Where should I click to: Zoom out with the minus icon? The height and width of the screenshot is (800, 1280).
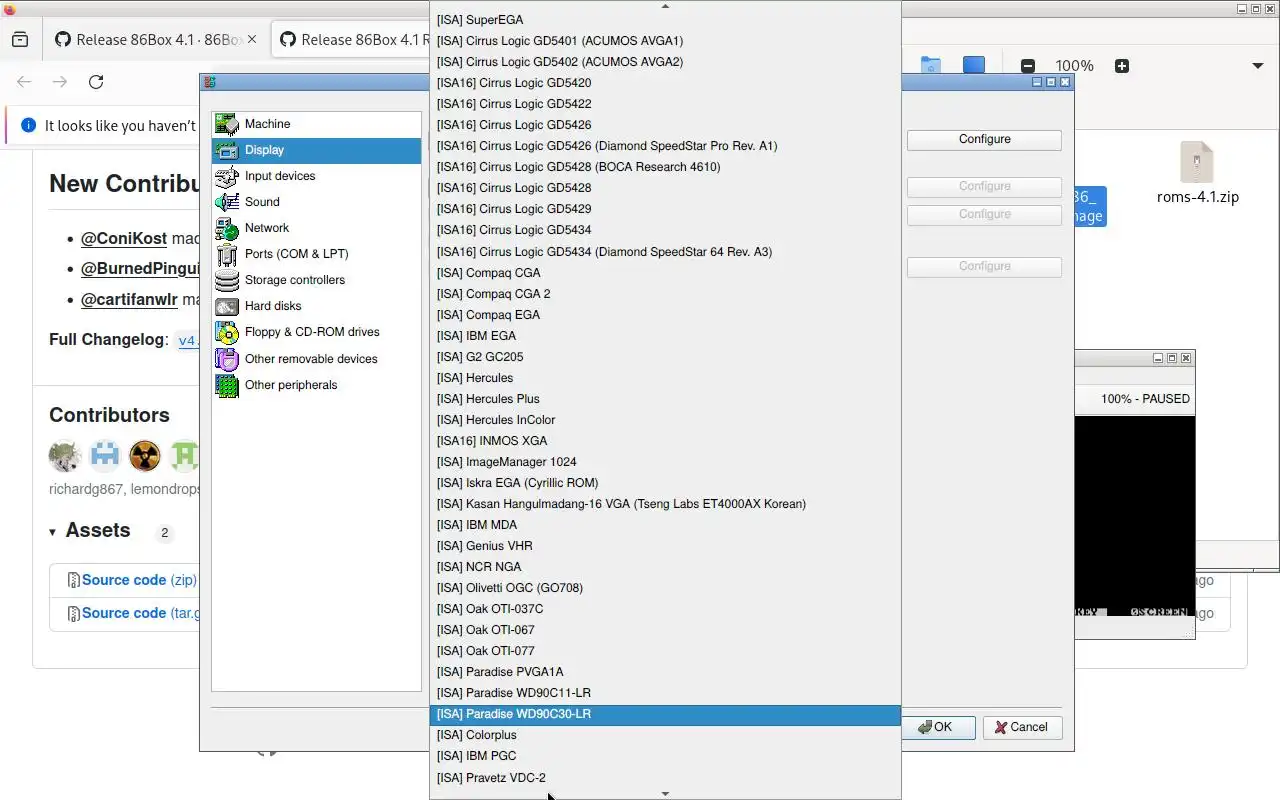[1028, 66]
